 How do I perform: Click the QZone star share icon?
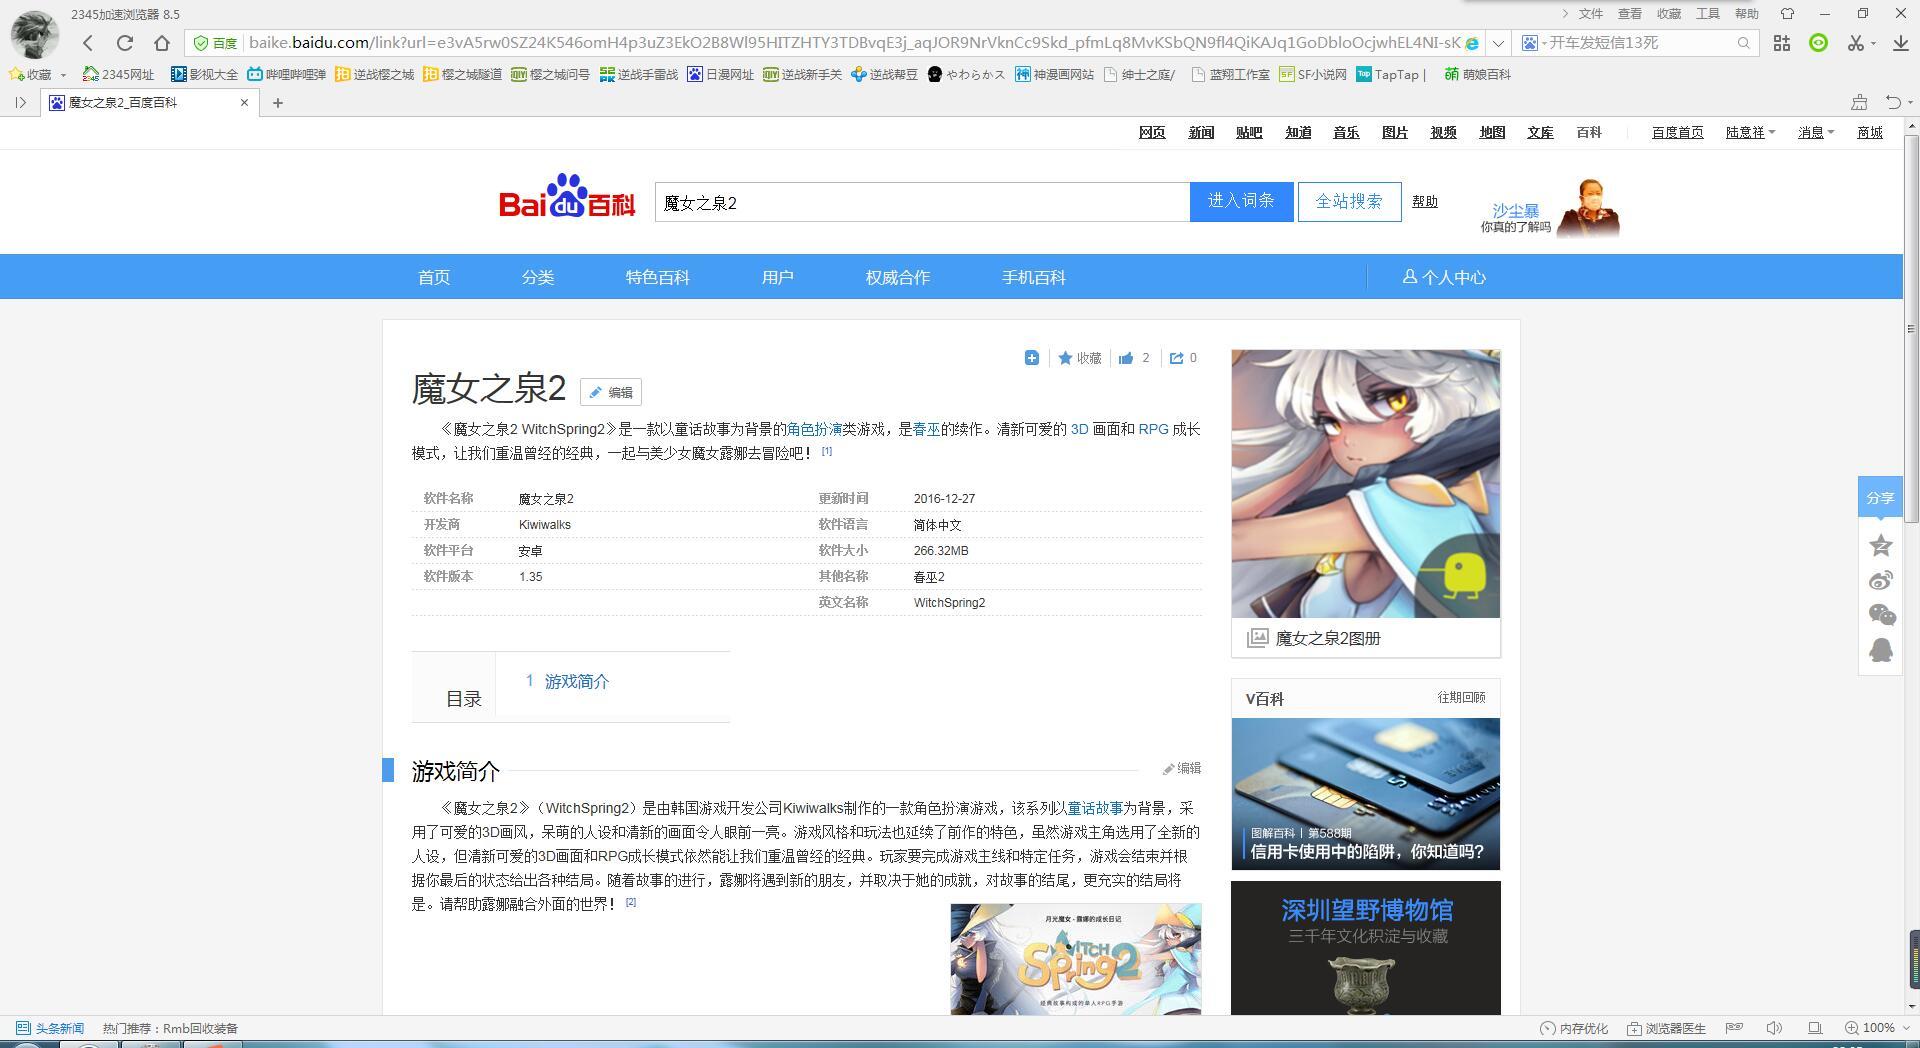click(1880, 546)
